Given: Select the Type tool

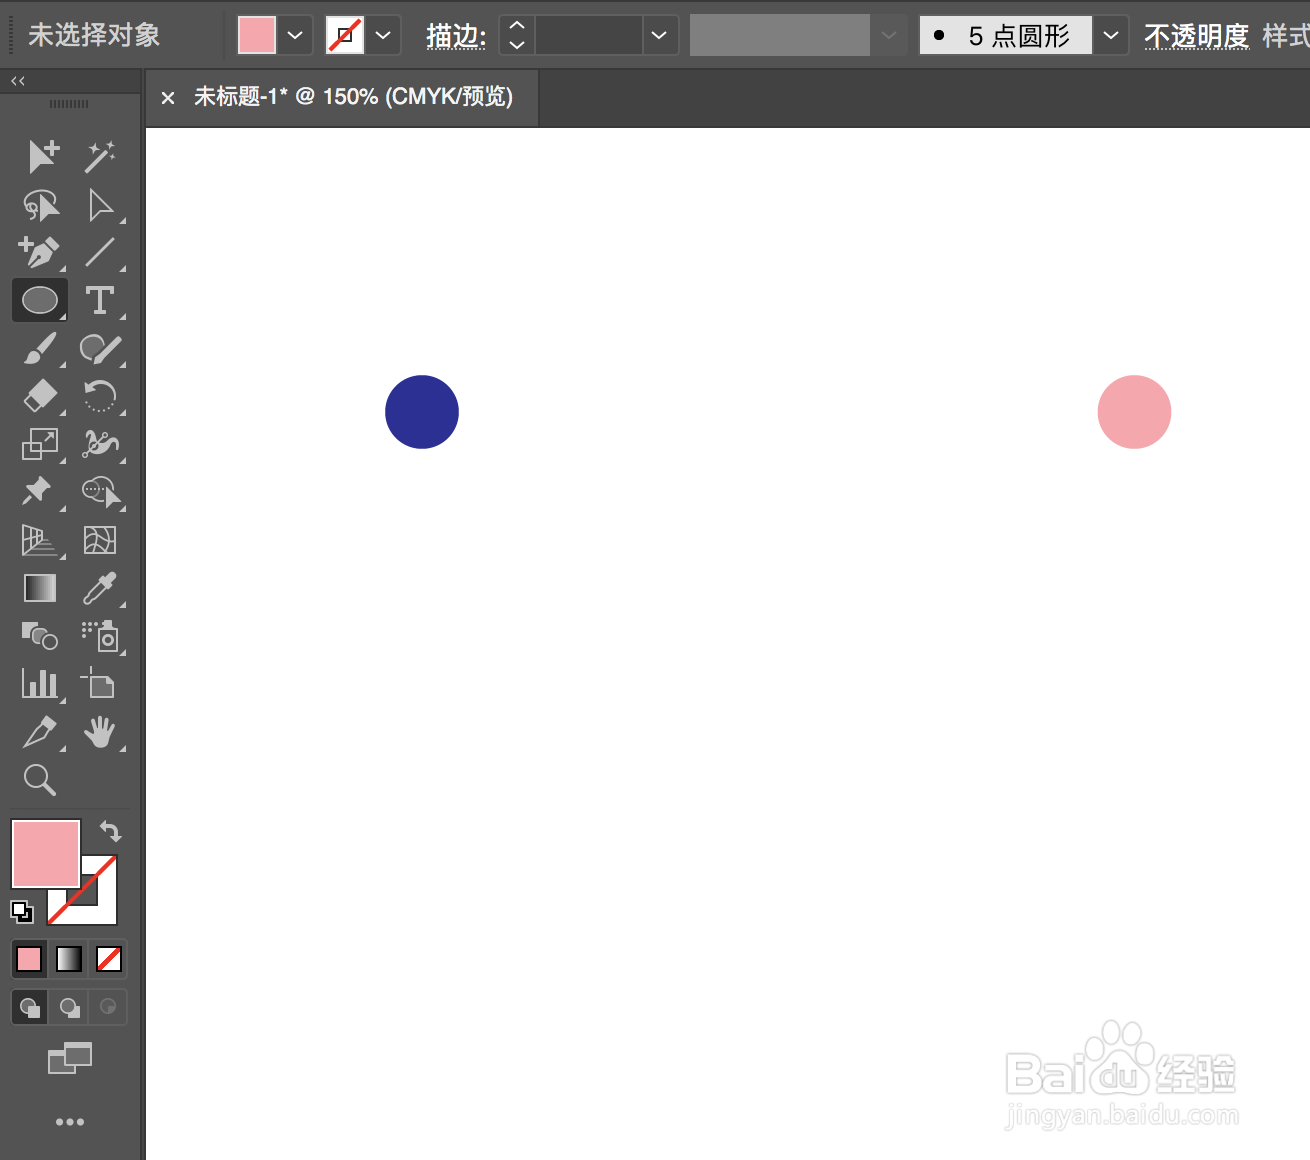Looking at the screenshot, I should pos(100,301).
